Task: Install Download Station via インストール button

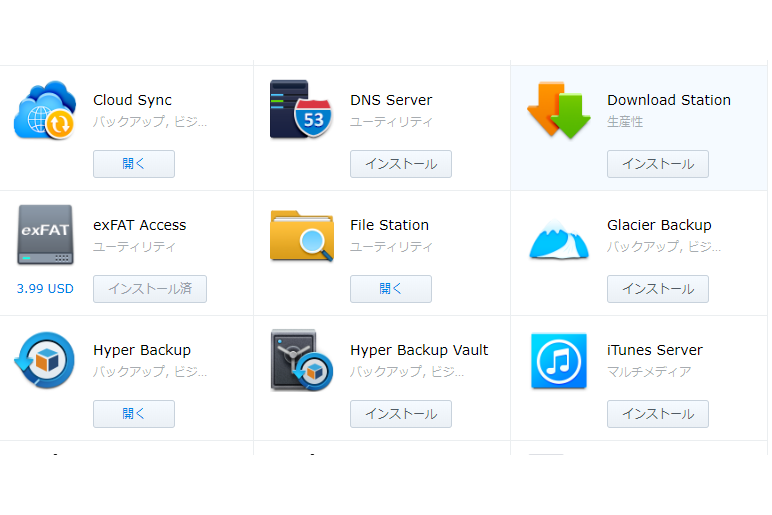Action: point(658,164)
